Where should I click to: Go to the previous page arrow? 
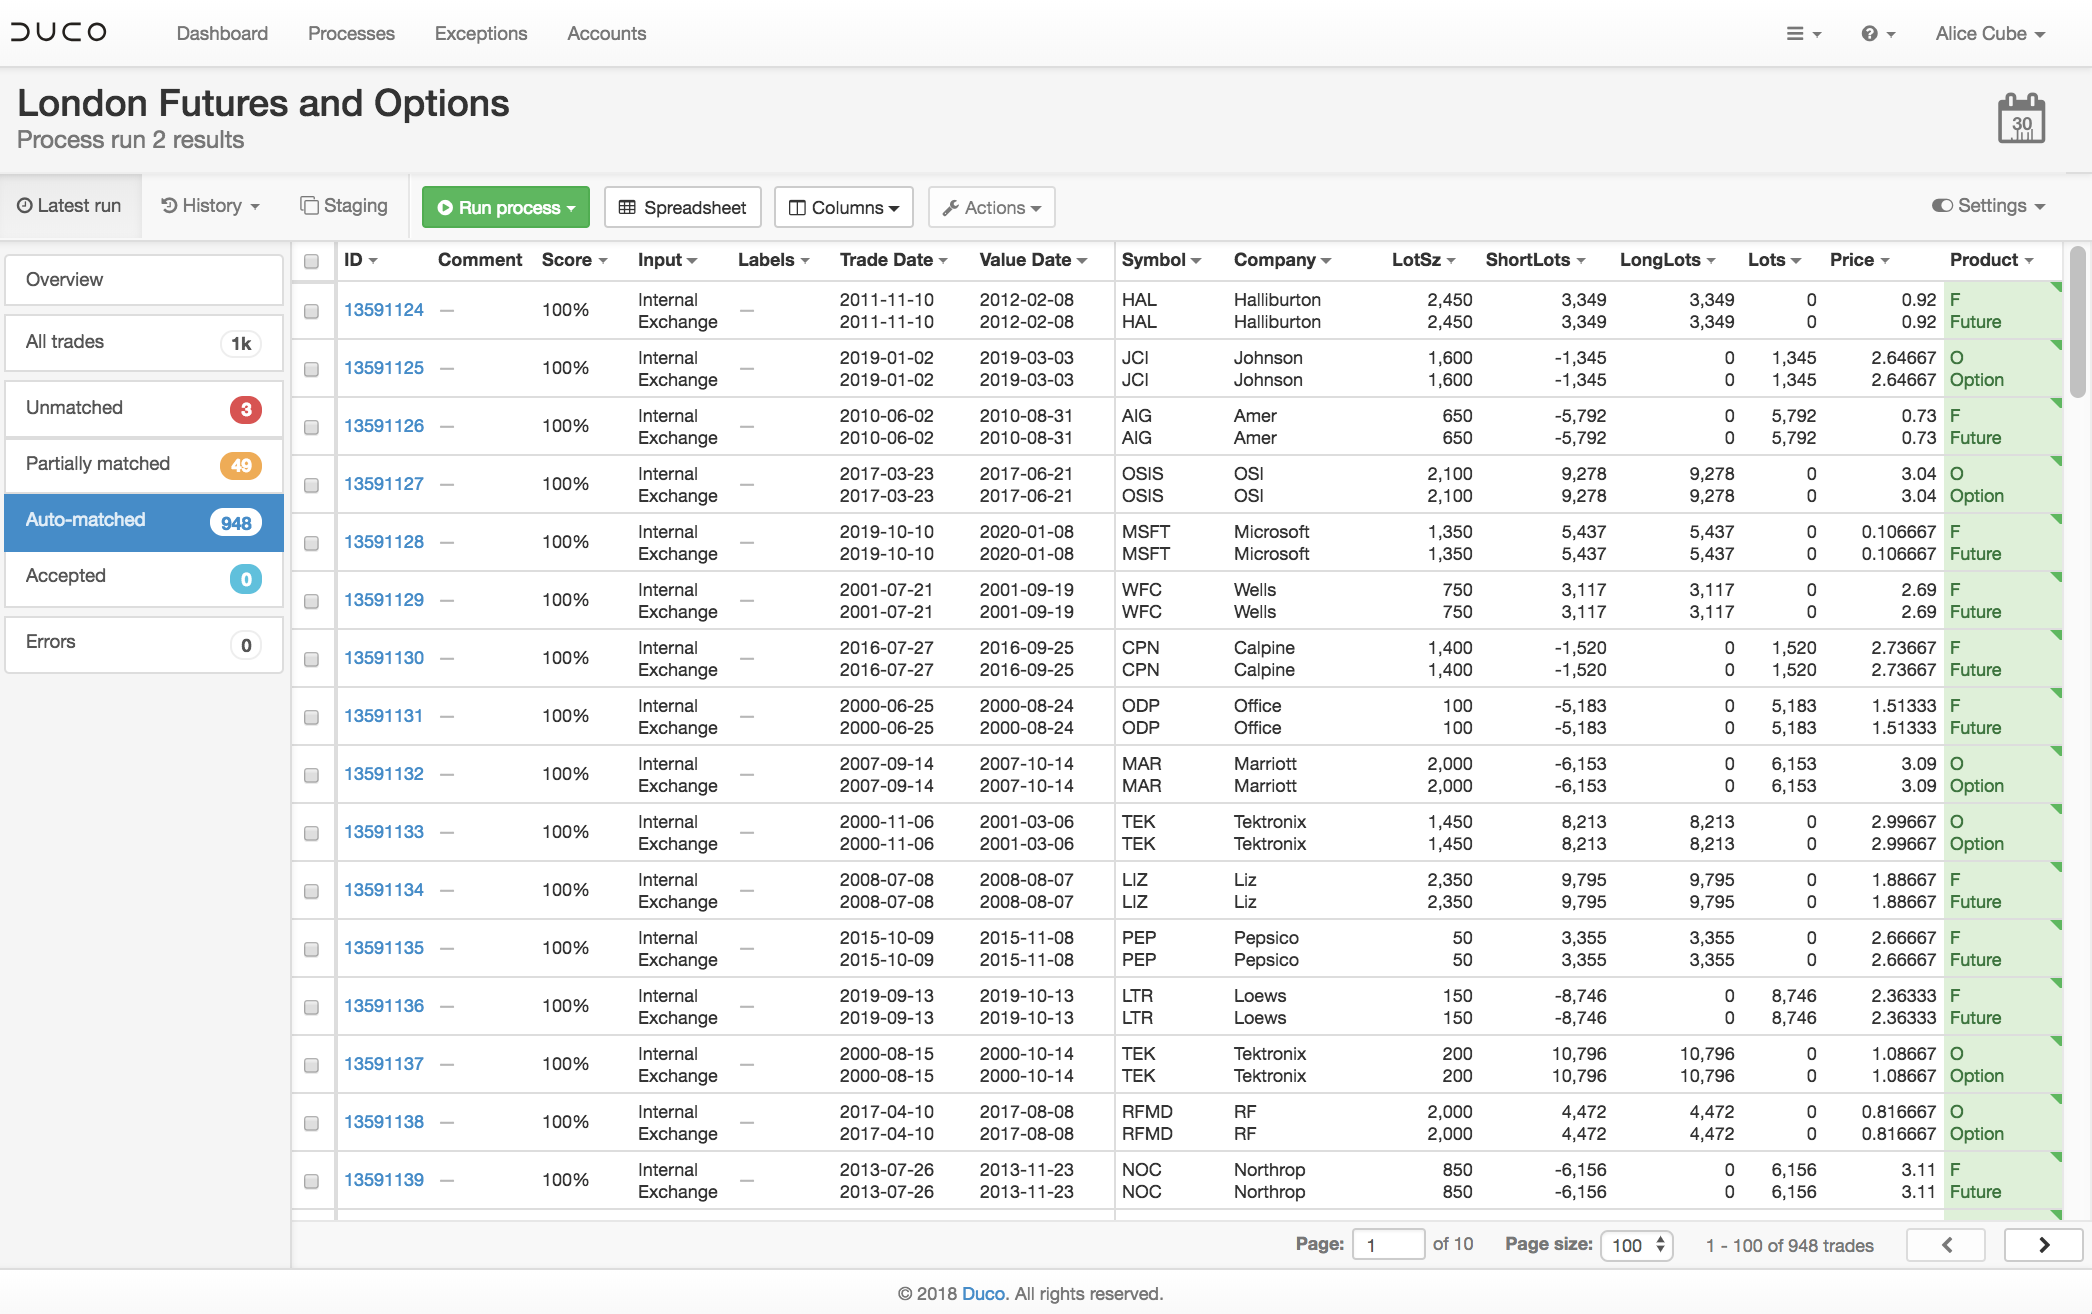pos(1946,1245)
